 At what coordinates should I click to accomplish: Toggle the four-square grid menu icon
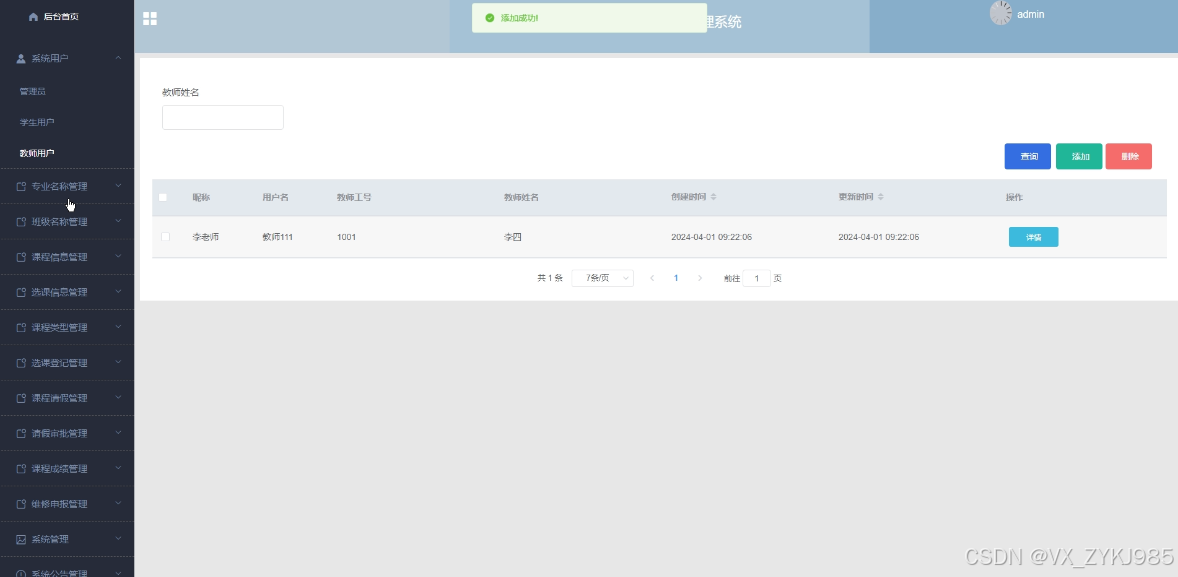coord(150,19)
